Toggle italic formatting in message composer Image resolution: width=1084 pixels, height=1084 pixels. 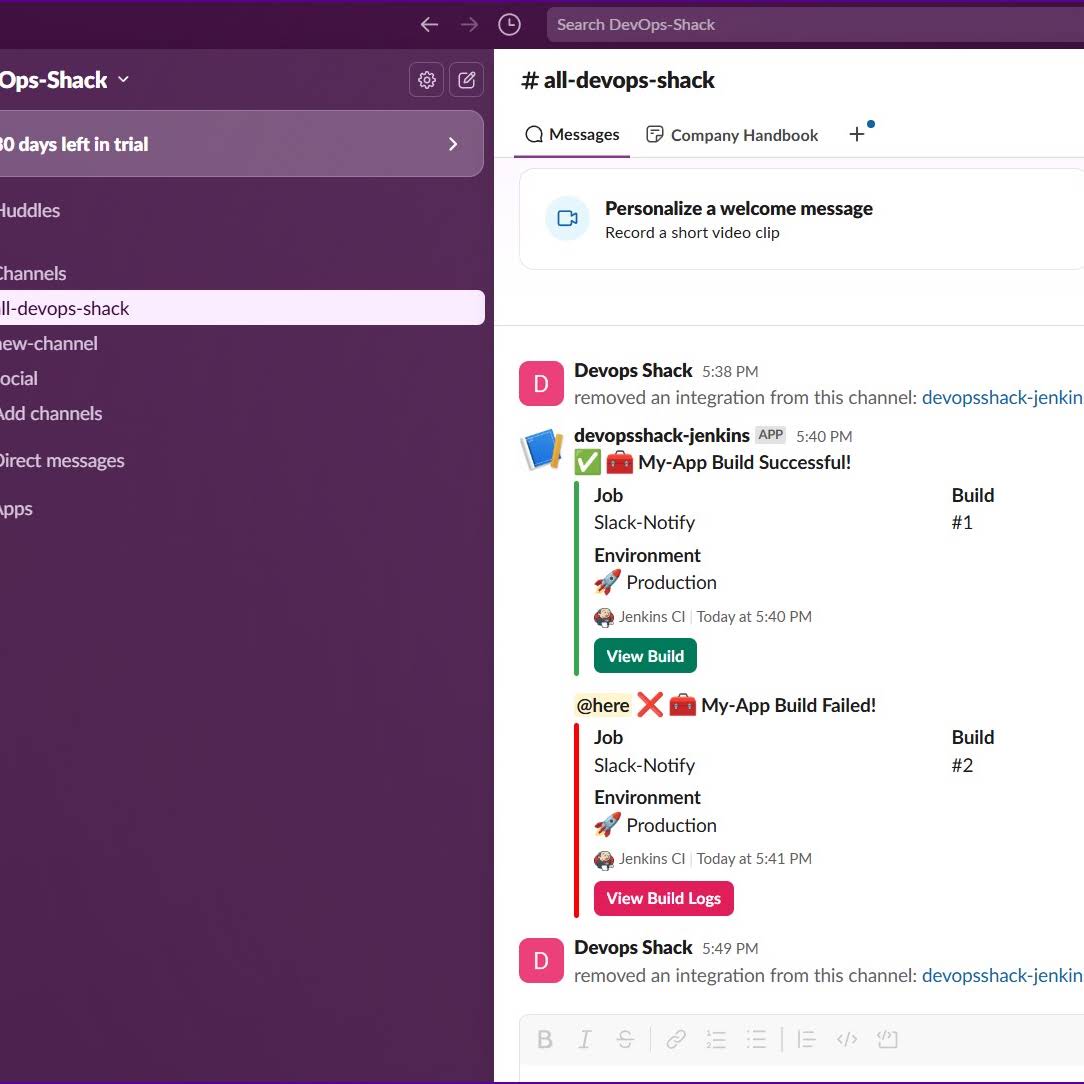point(585,1039)
